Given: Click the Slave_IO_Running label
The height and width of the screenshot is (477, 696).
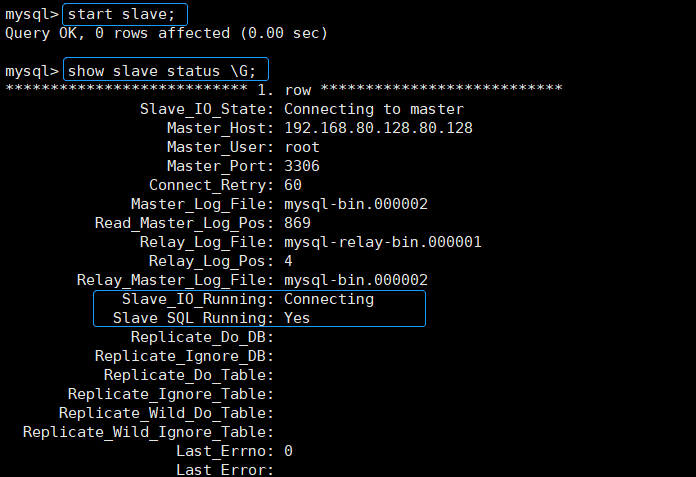Looking at the screenshot, I should [198, 300].
